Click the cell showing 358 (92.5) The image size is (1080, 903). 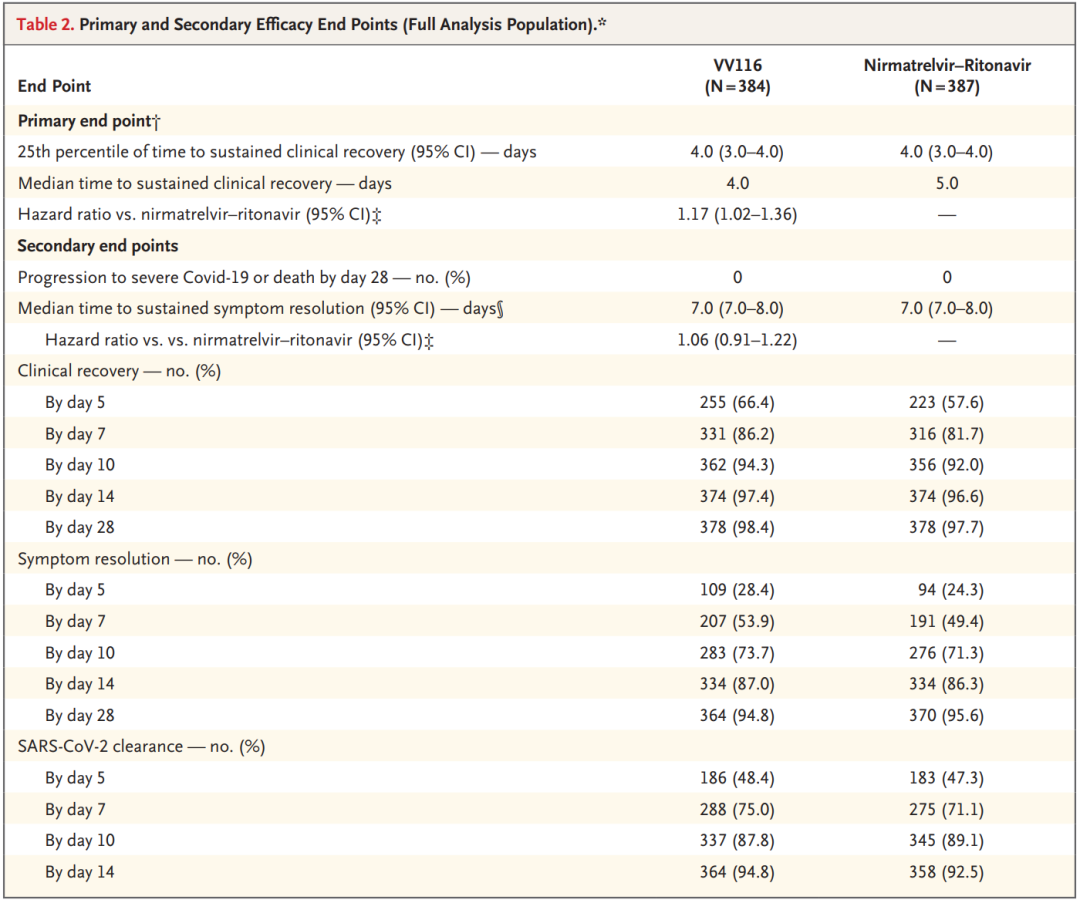947,872
